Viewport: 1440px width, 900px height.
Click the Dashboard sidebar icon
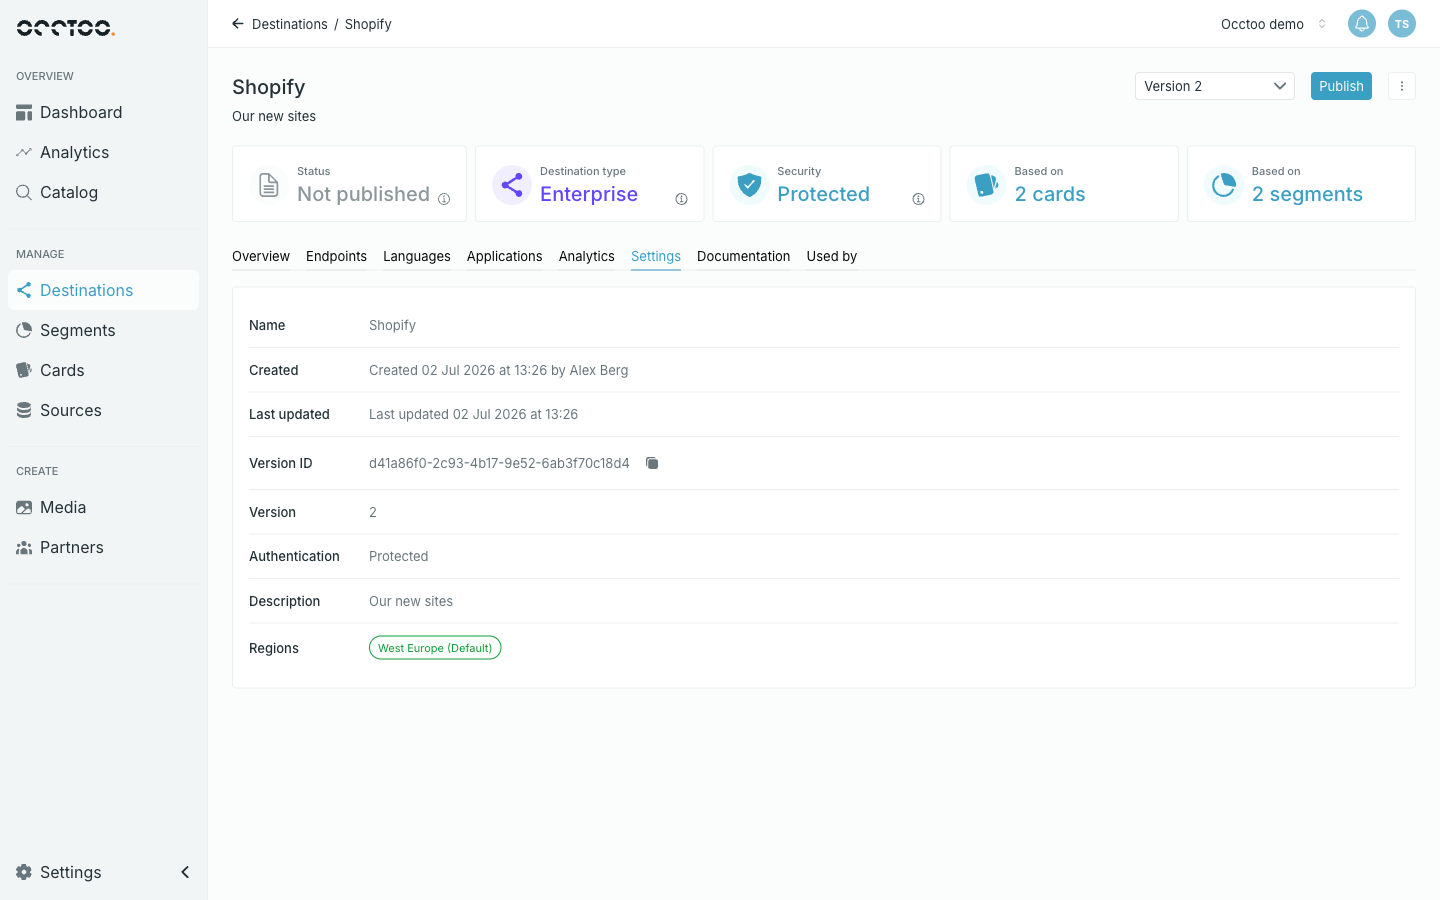pyautogui.click(x=24, y=113)
